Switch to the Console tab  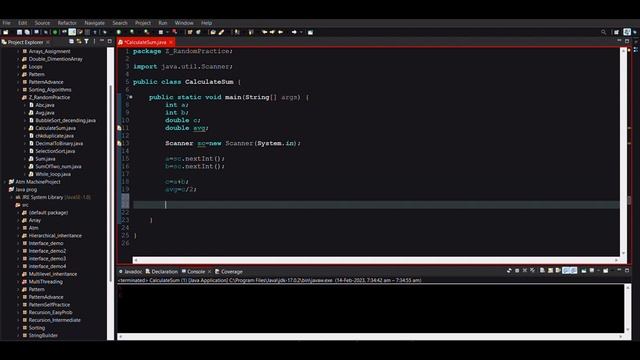point(193,271)
